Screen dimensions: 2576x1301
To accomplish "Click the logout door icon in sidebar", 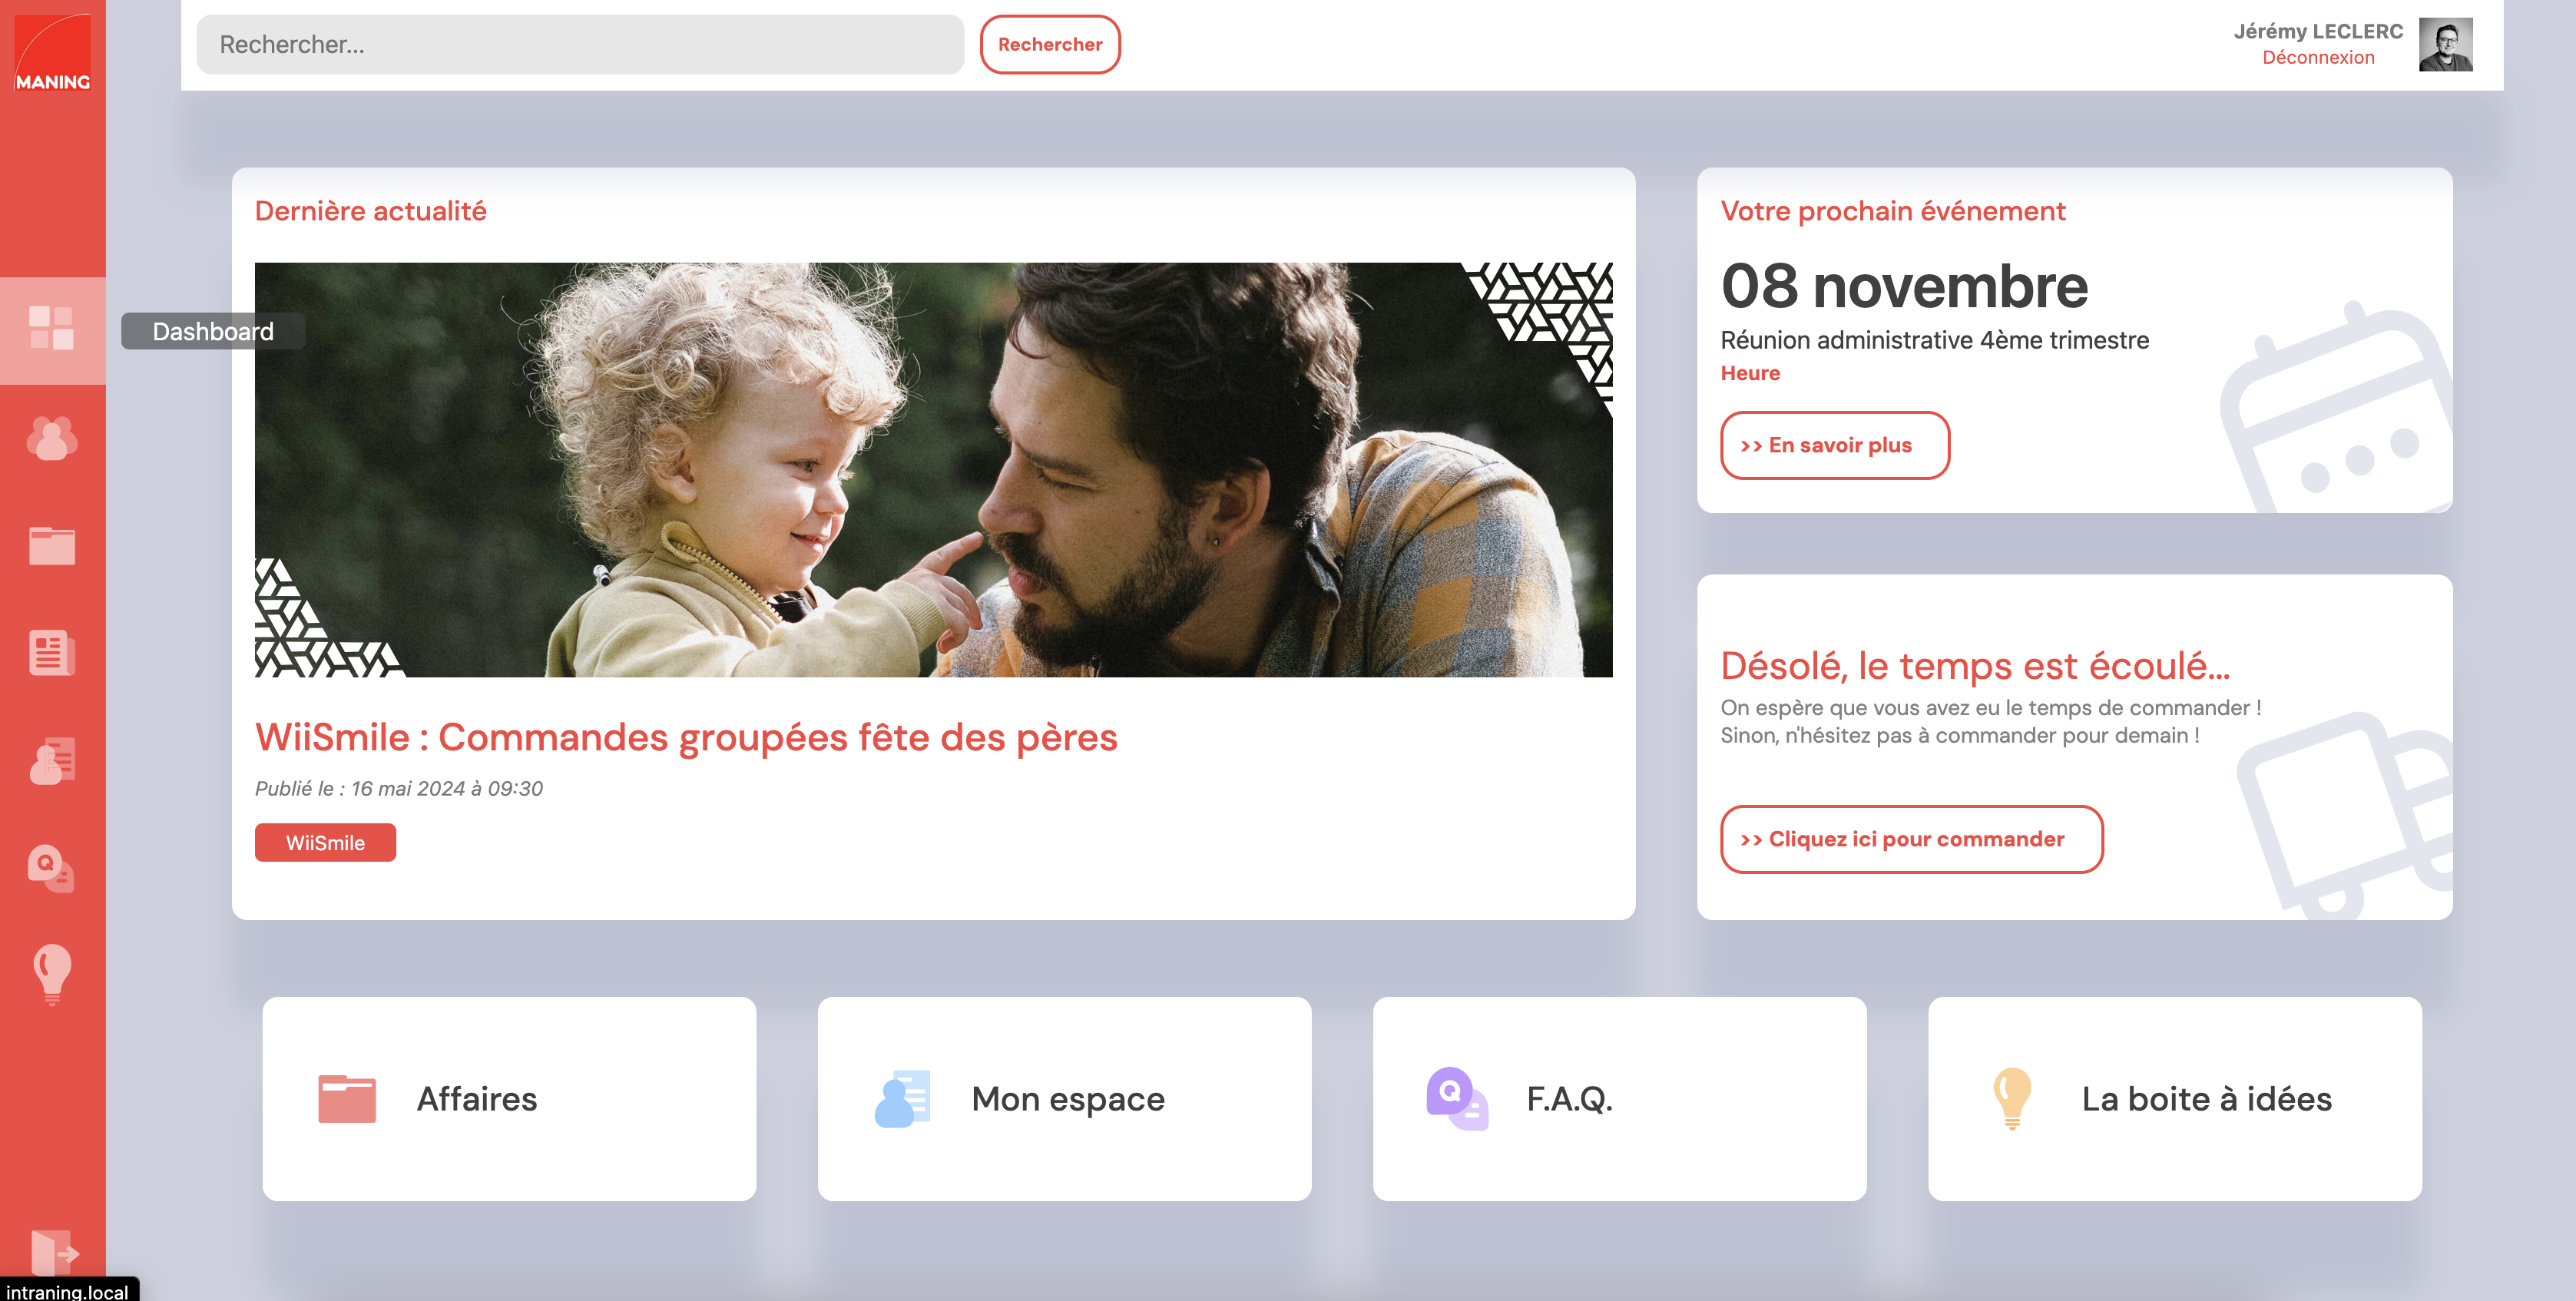I will (54, 1252).
